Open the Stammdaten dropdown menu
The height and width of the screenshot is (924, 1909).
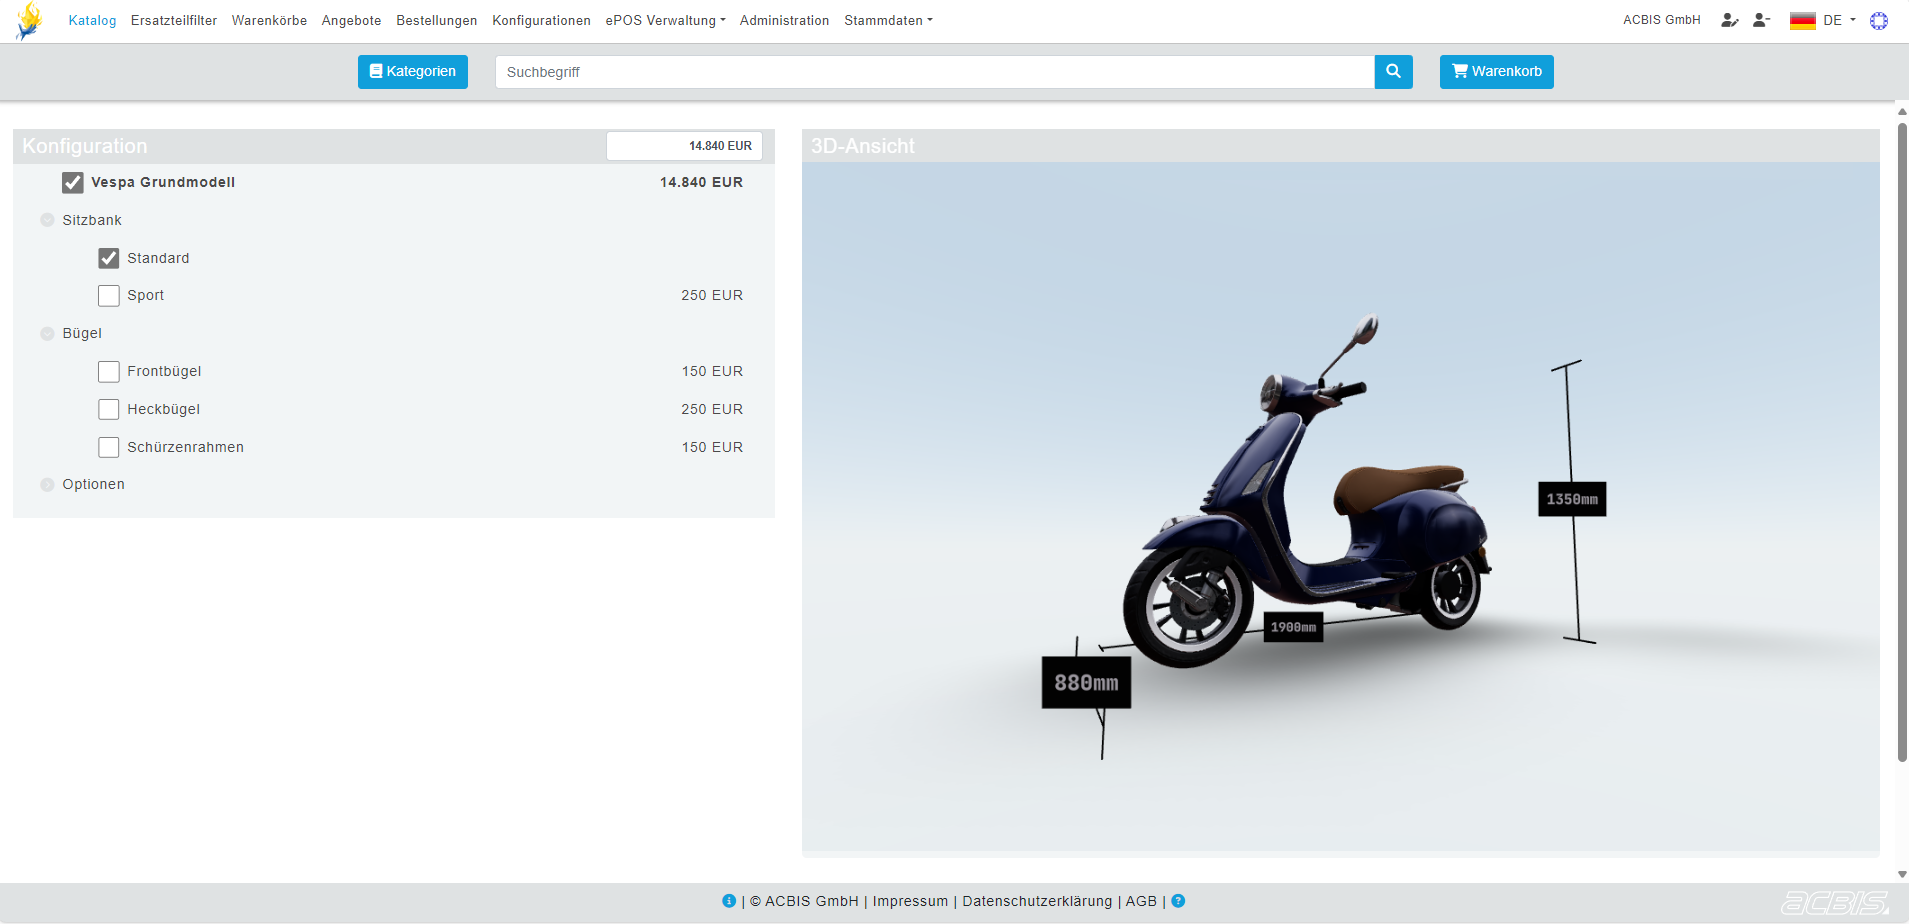(x=888, y=20)
